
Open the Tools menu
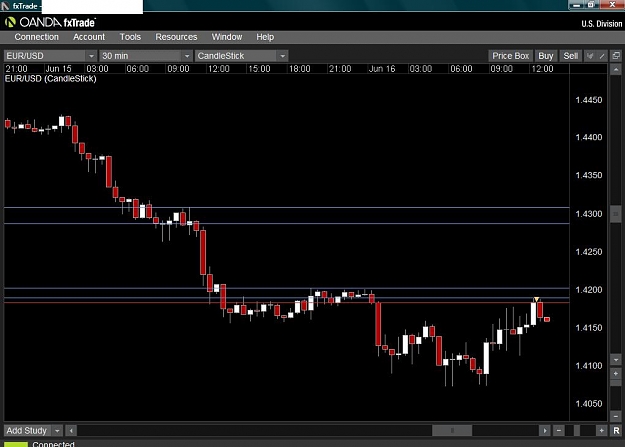pyautogui.click(x=130, y=37)
